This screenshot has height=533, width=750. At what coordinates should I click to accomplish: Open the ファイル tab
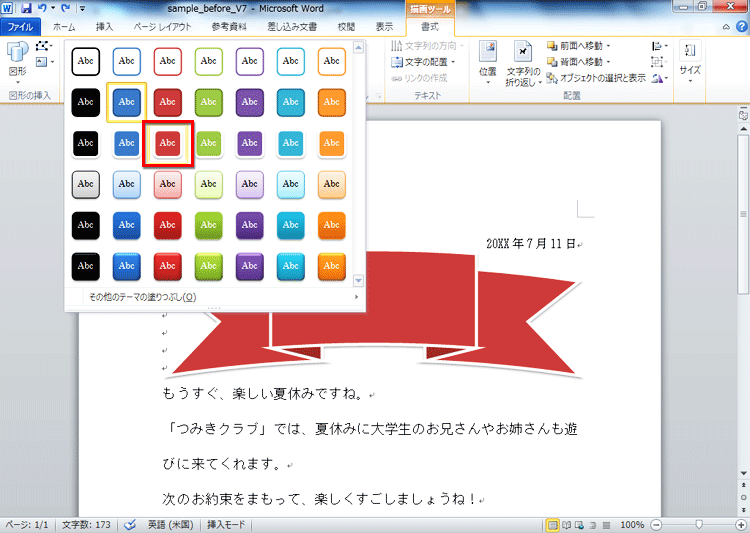click(20, 27)
